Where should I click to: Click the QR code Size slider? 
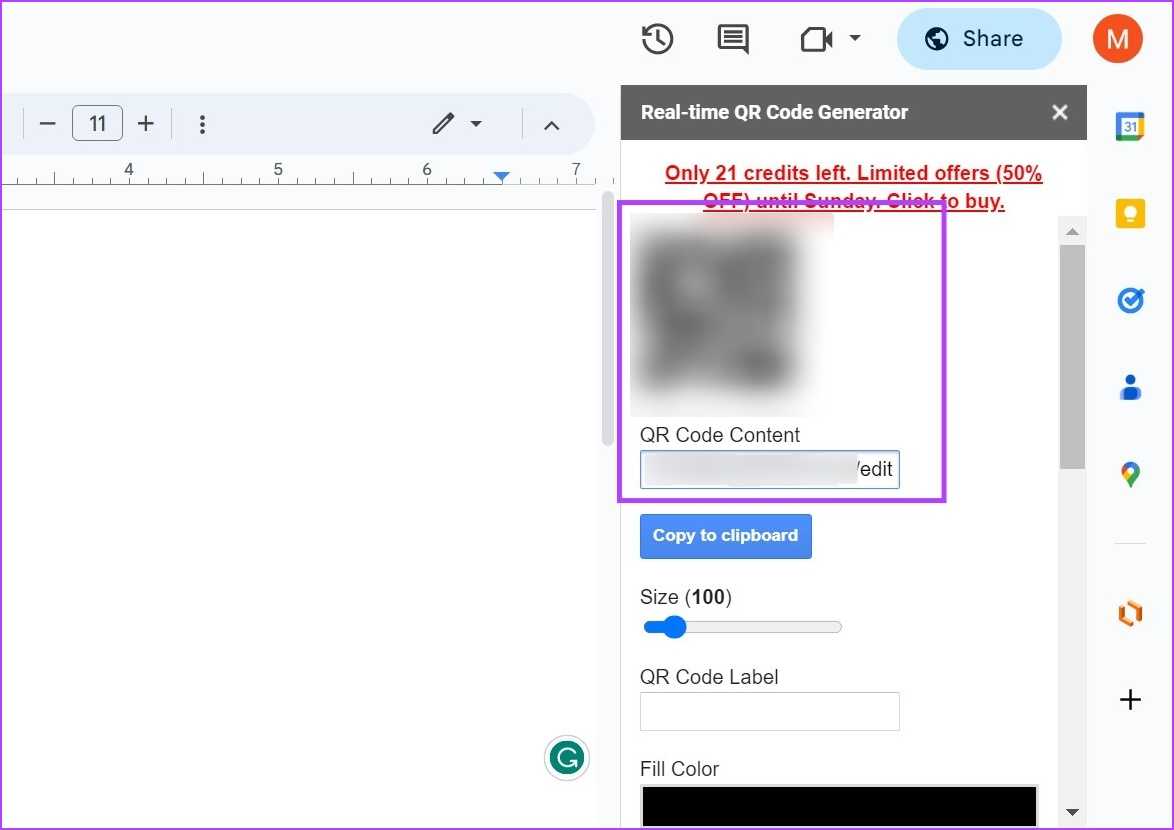[741, 627]
